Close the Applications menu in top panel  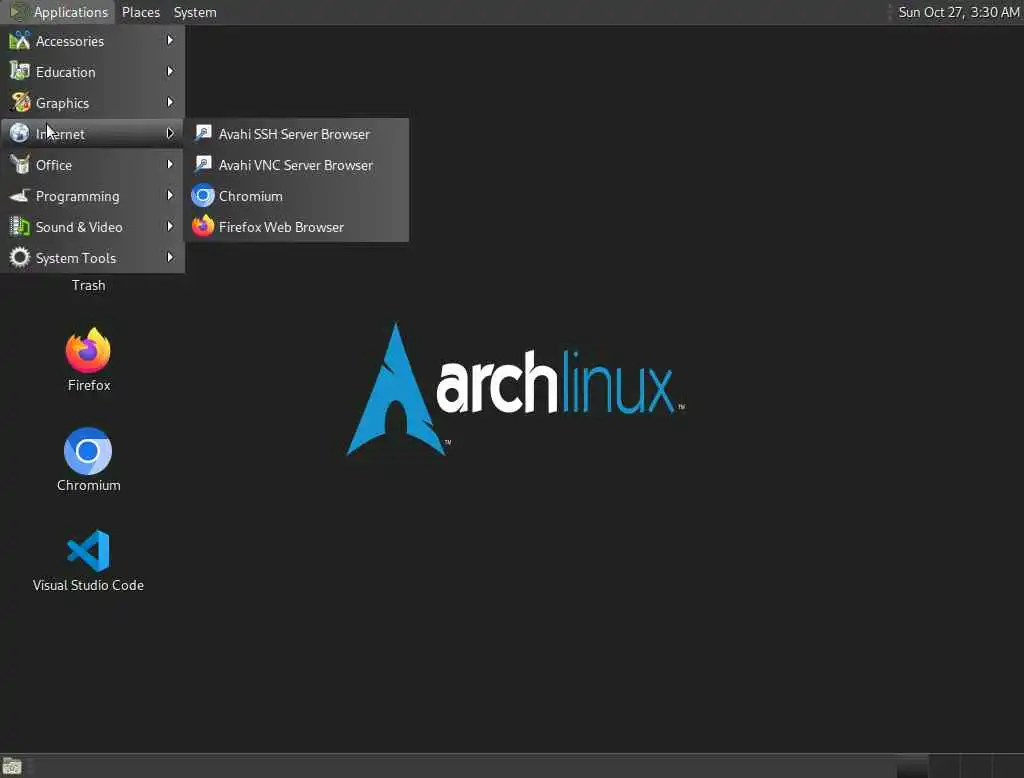point(58,12)
